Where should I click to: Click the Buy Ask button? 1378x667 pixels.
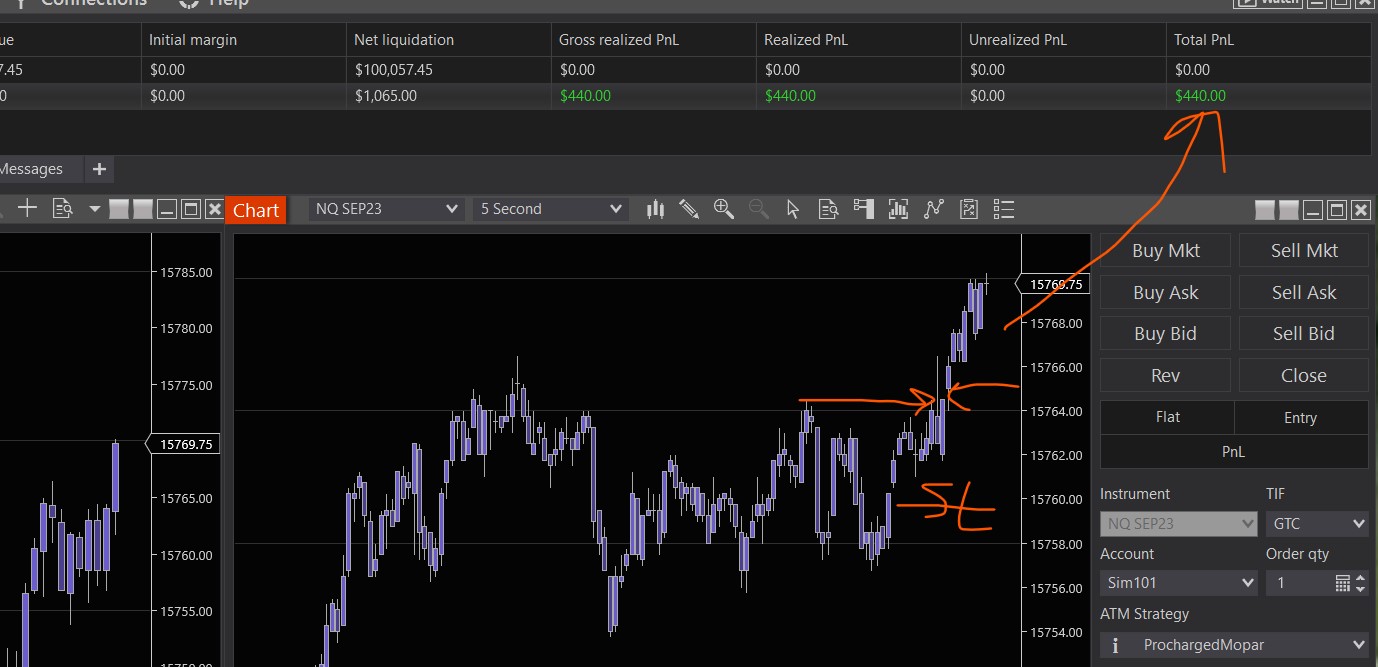pyautogui.click(x=1165, y=293)
